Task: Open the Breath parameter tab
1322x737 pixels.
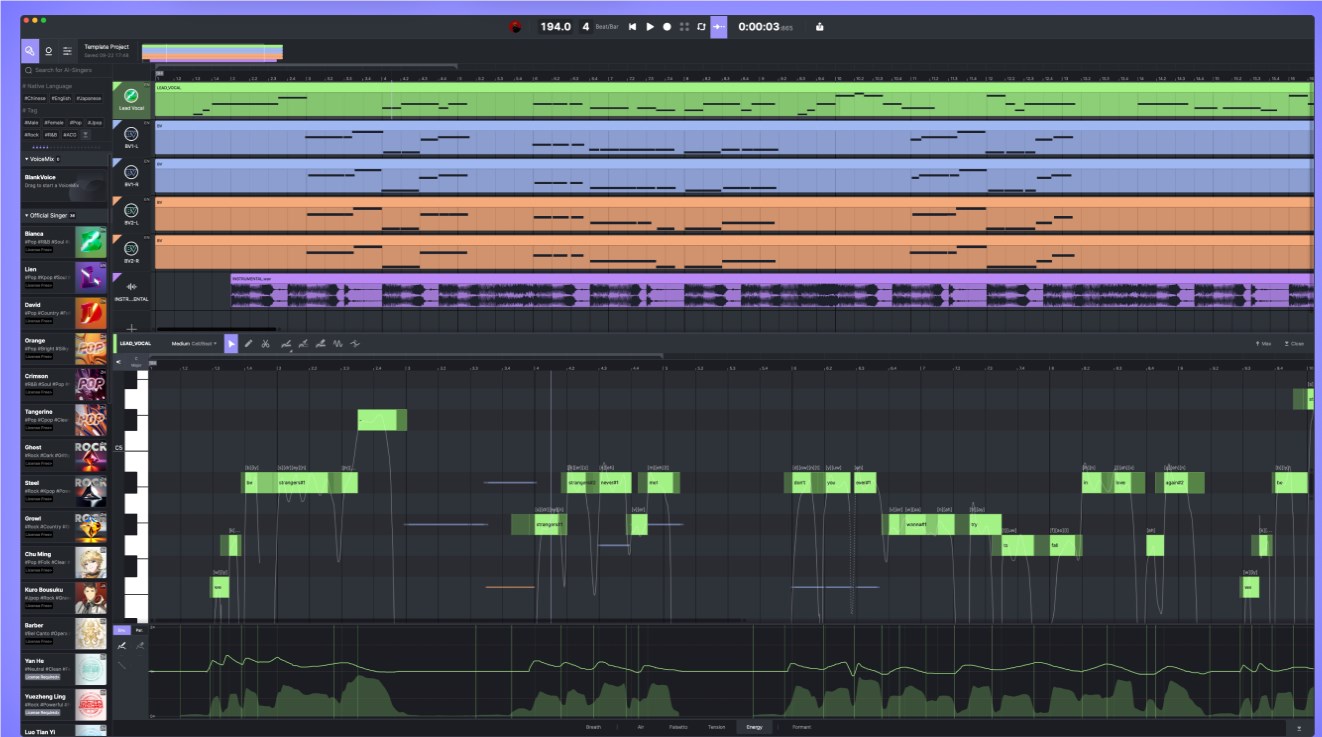Action: 593,727
